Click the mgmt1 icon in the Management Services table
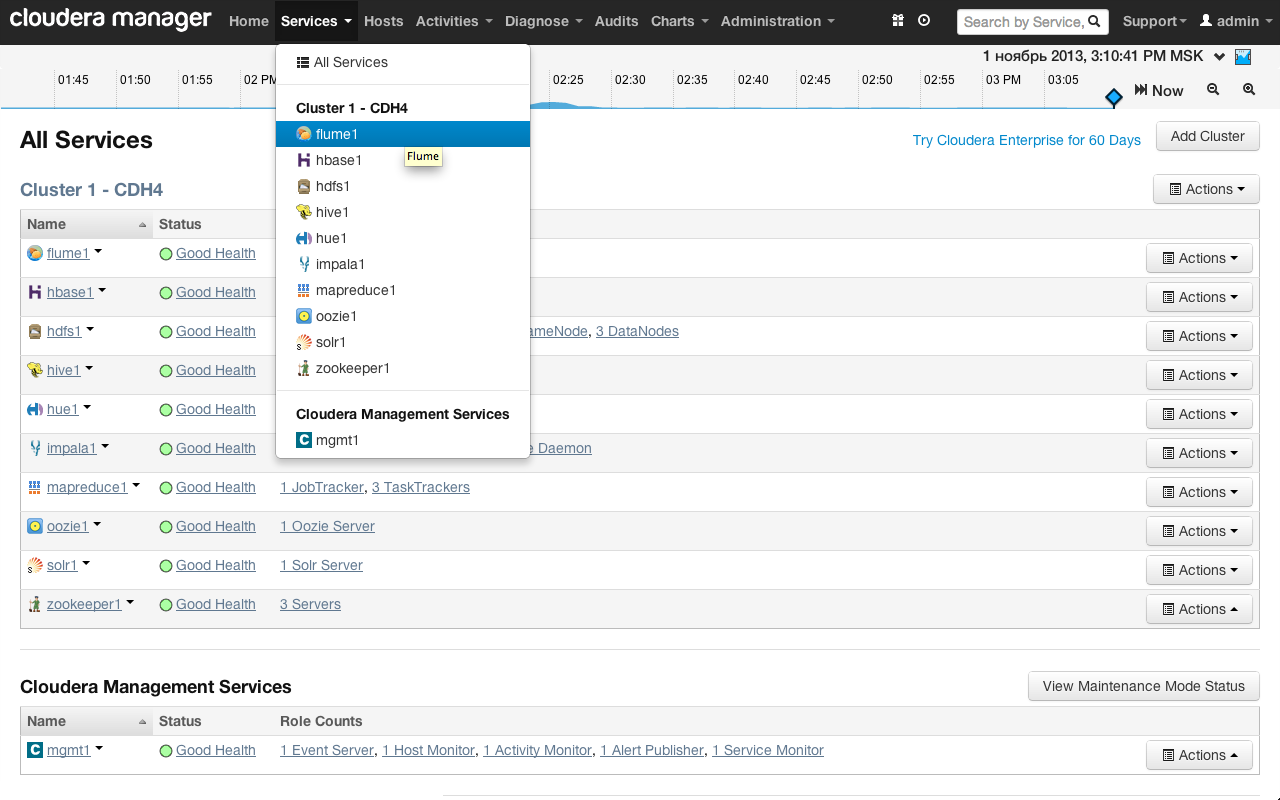 (35, 750)
